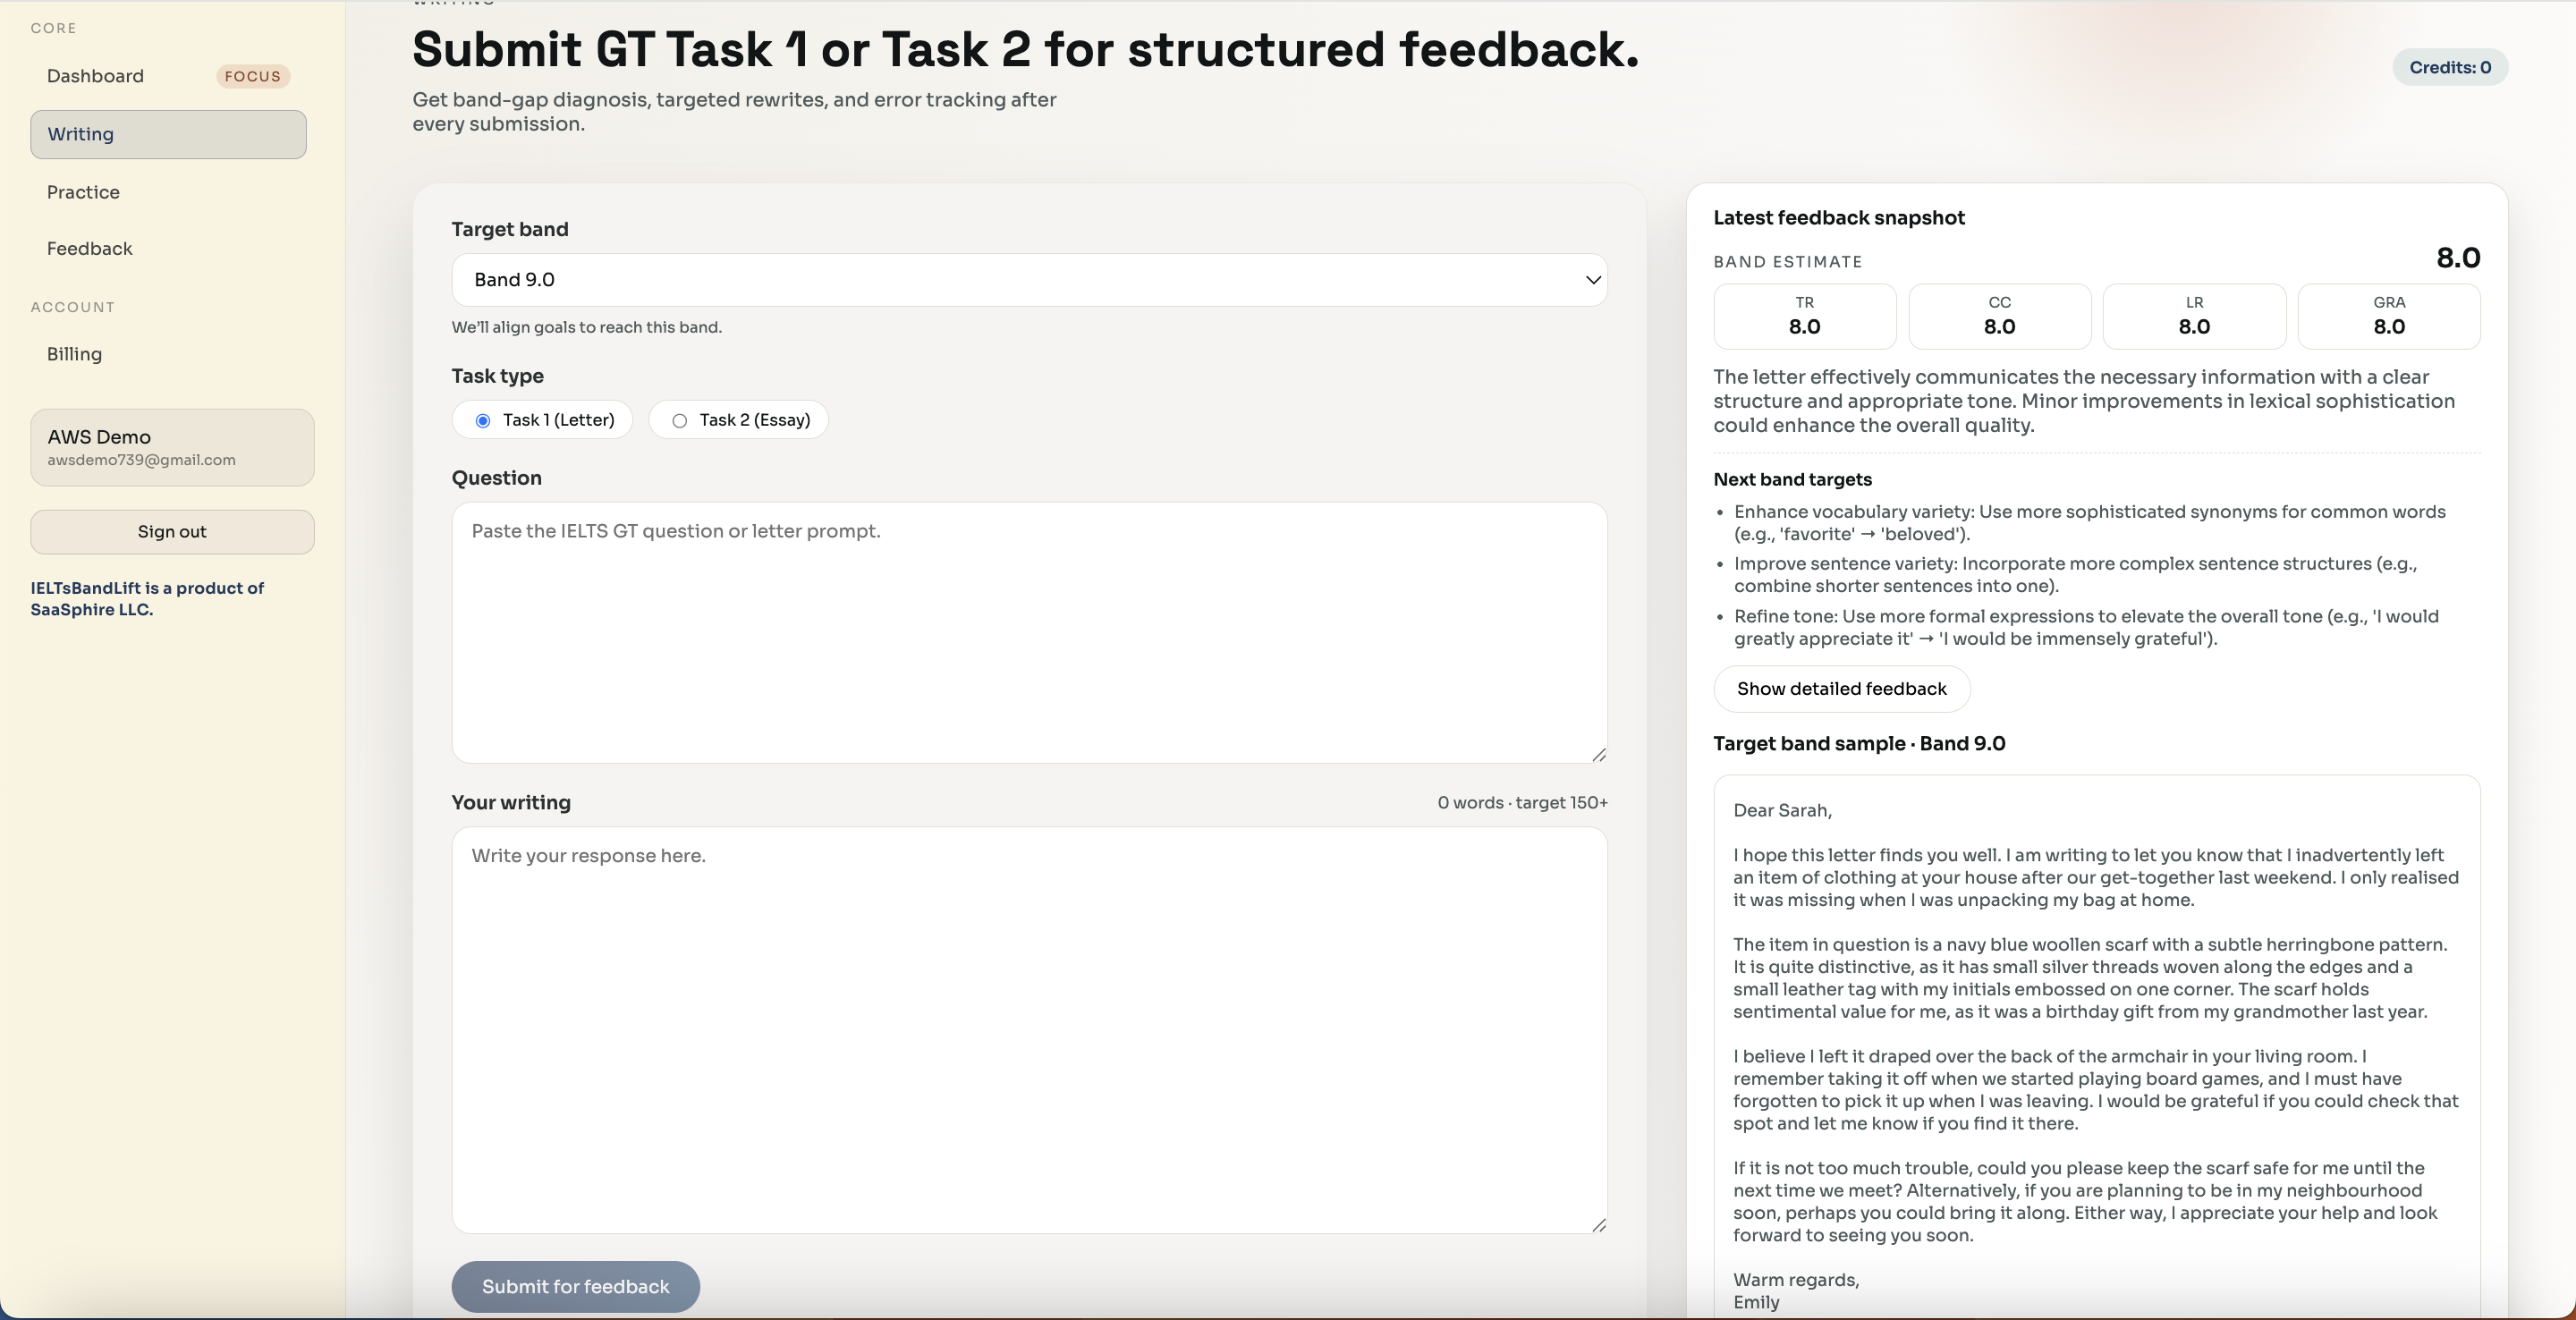Open the Target band dropdown
The height and width of the screenshot is (1320, 2576).
click(1028, 280)
